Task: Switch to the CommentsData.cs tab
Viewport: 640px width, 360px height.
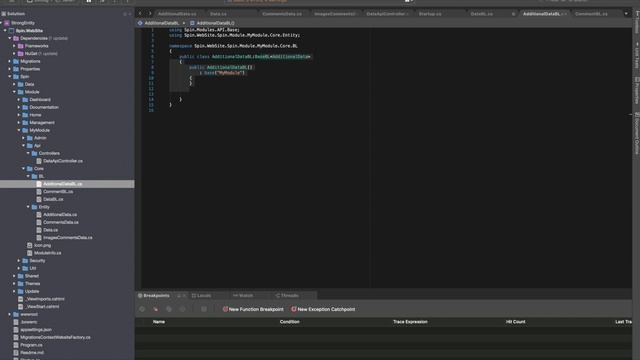Action: click(x=282, y=14)
